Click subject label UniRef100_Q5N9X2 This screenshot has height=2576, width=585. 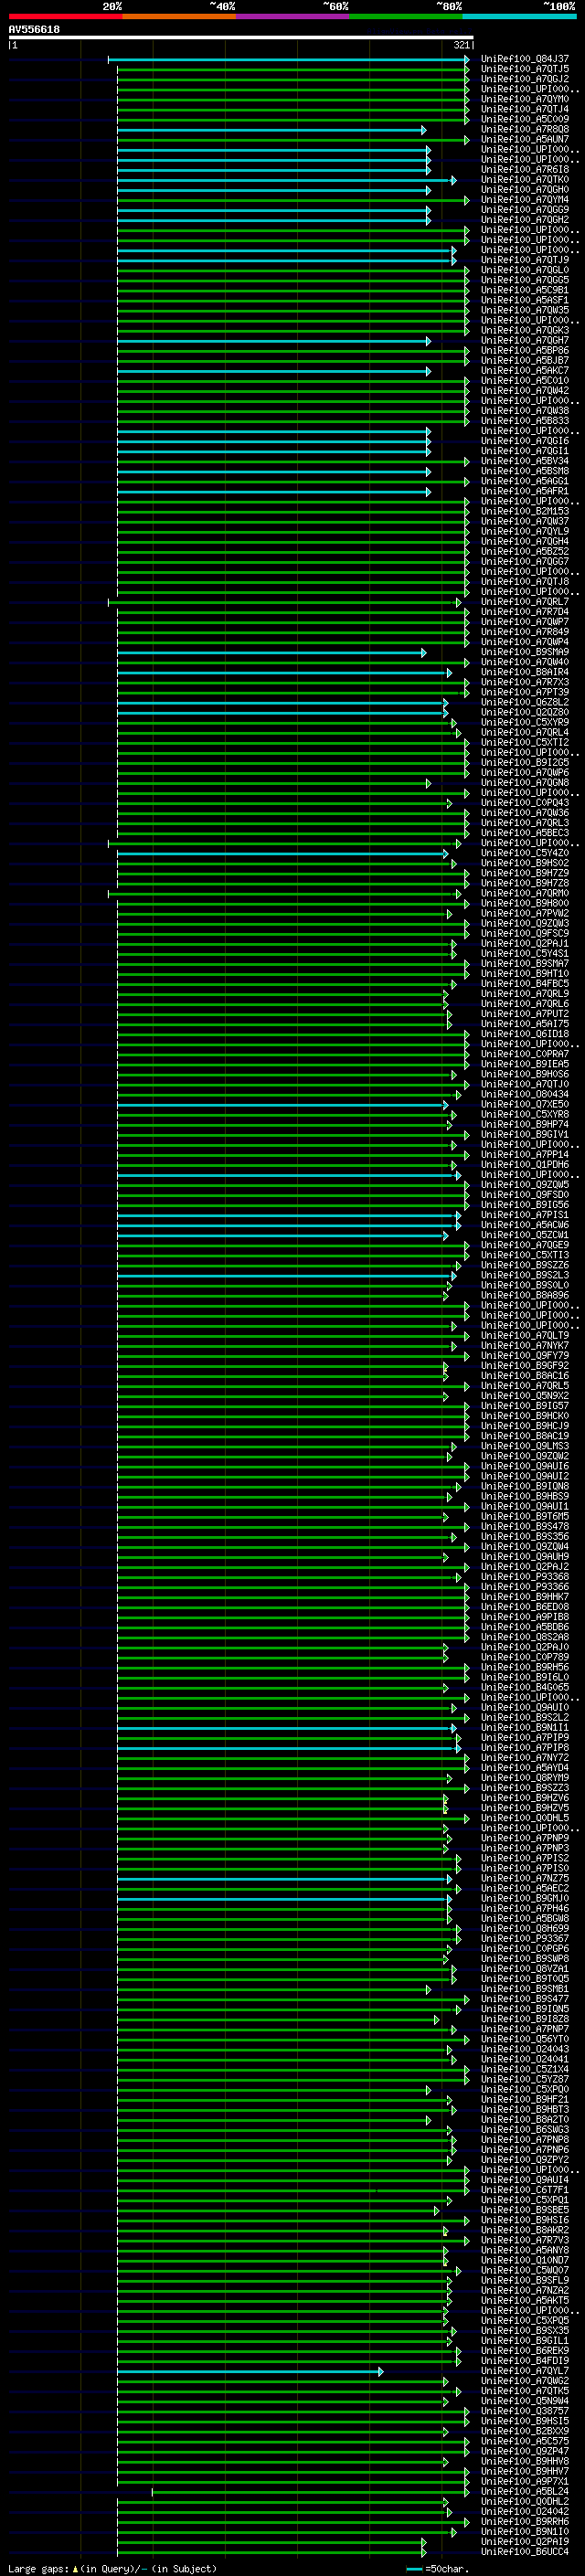tap(525, 1396)
